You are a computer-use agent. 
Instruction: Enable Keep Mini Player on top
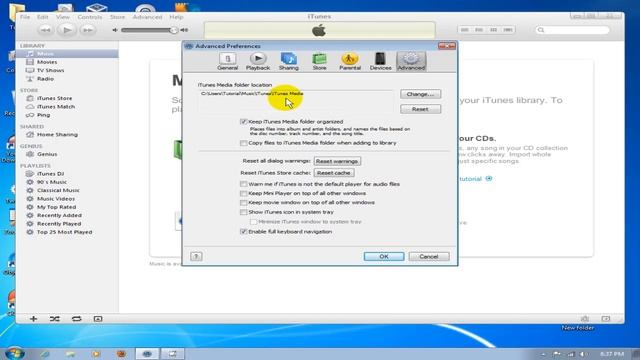tap(244, 193)
